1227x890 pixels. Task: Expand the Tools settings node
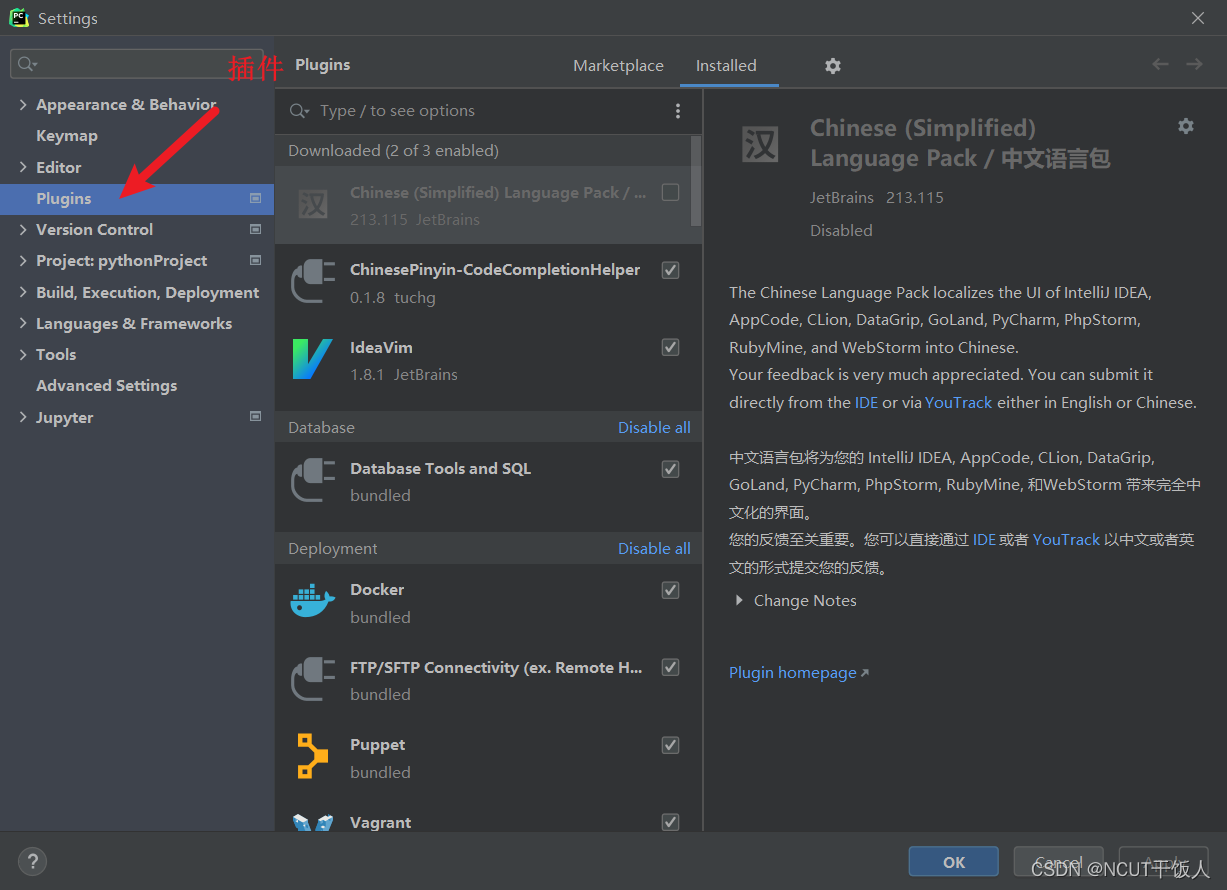23,354
